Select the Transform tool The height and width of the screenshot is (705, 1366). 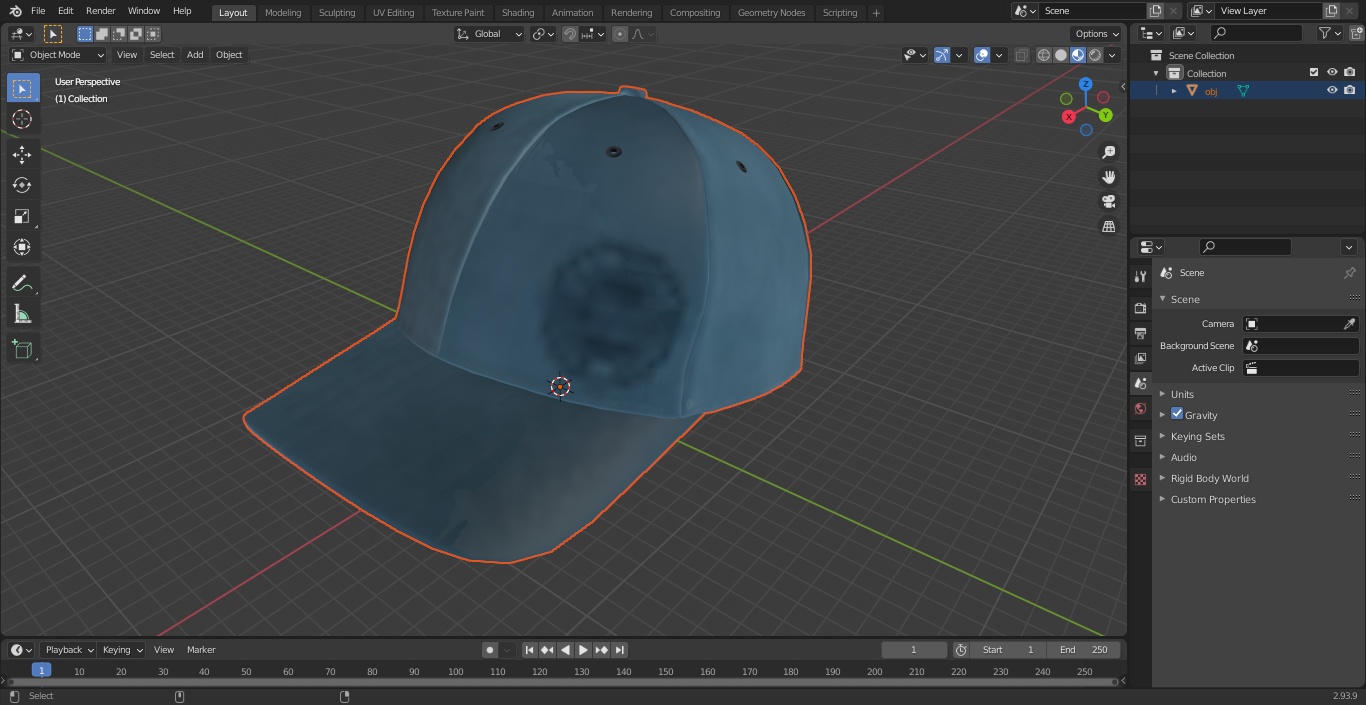point(22,247)
